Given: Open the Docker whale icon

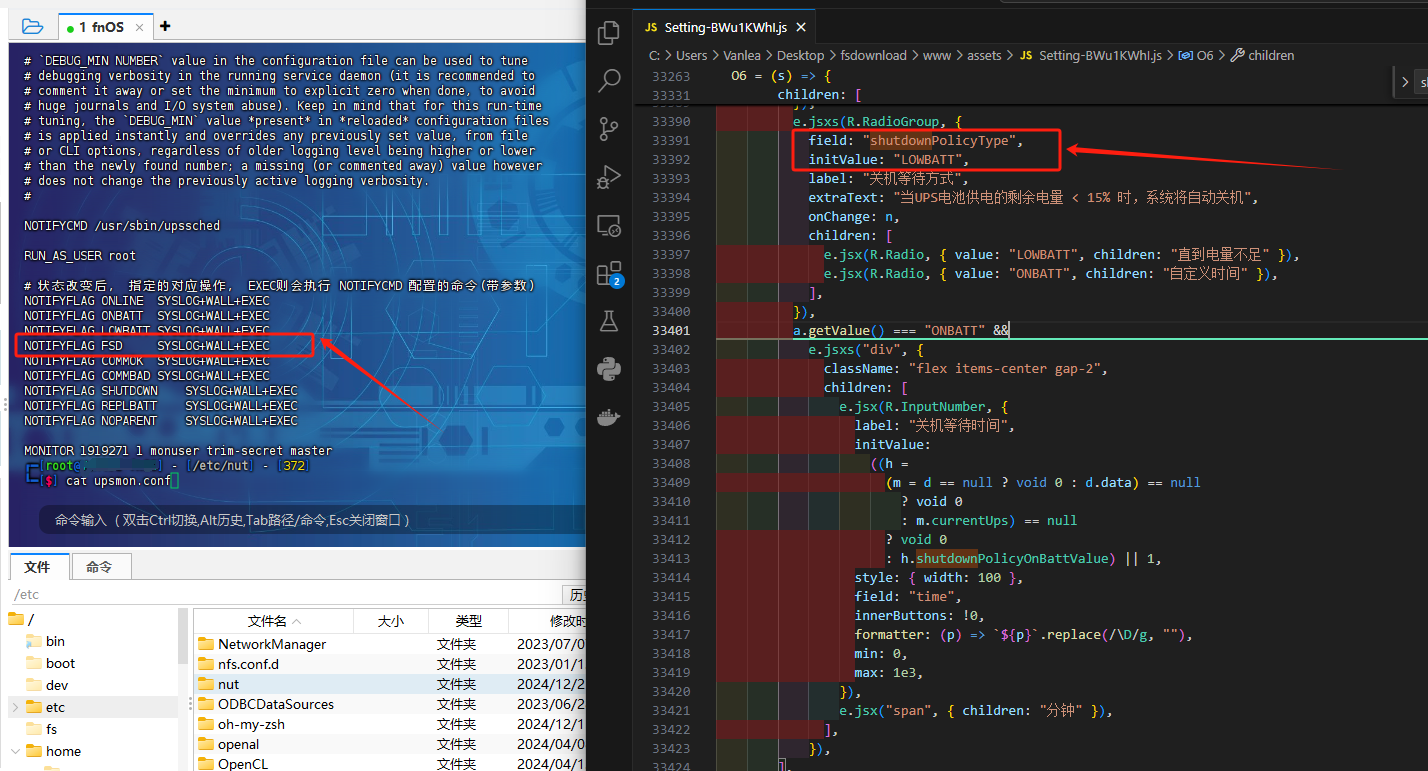Looking at the screenshot, I should click(x=608, y=417).
